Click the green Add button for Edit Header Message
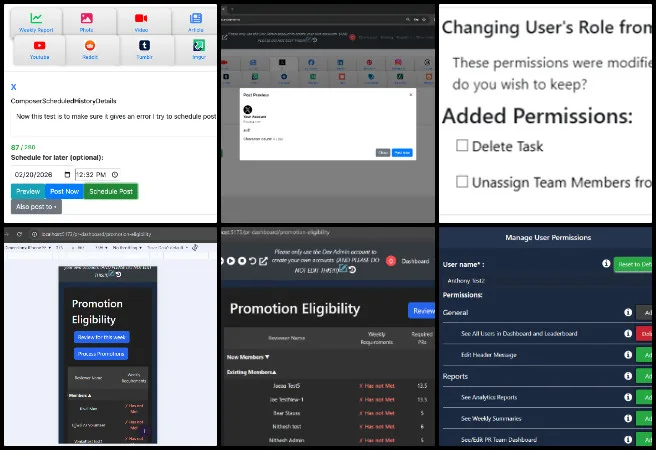Image resolution: width=656 pixels, height=450 pixels. point(644,355)
